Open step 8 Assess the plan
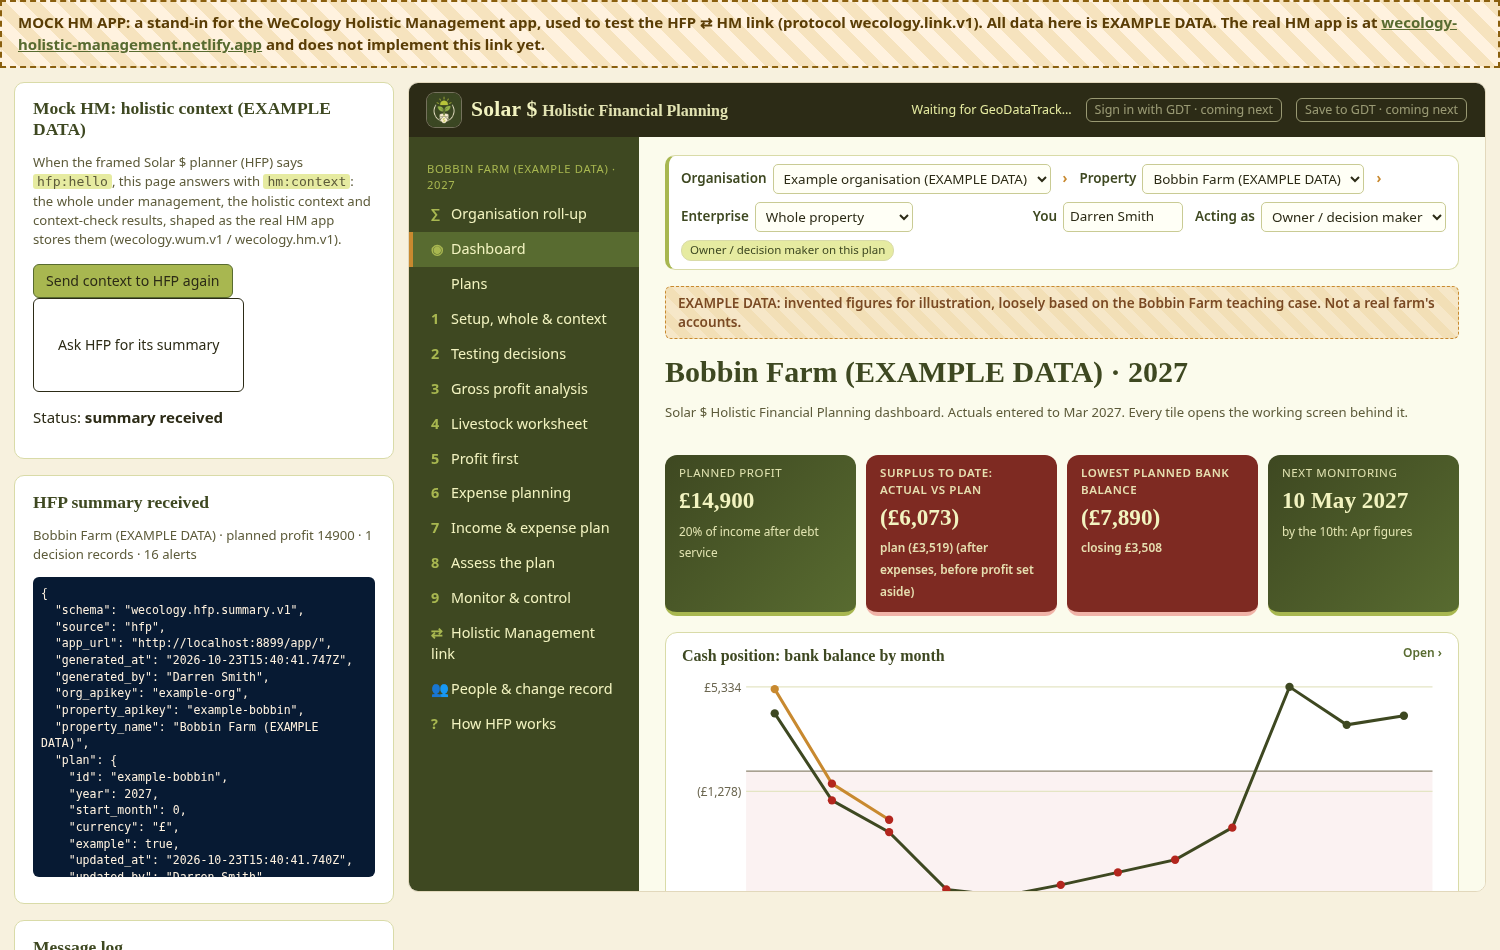Viewport: 1500px width, 950px height. 524,563
